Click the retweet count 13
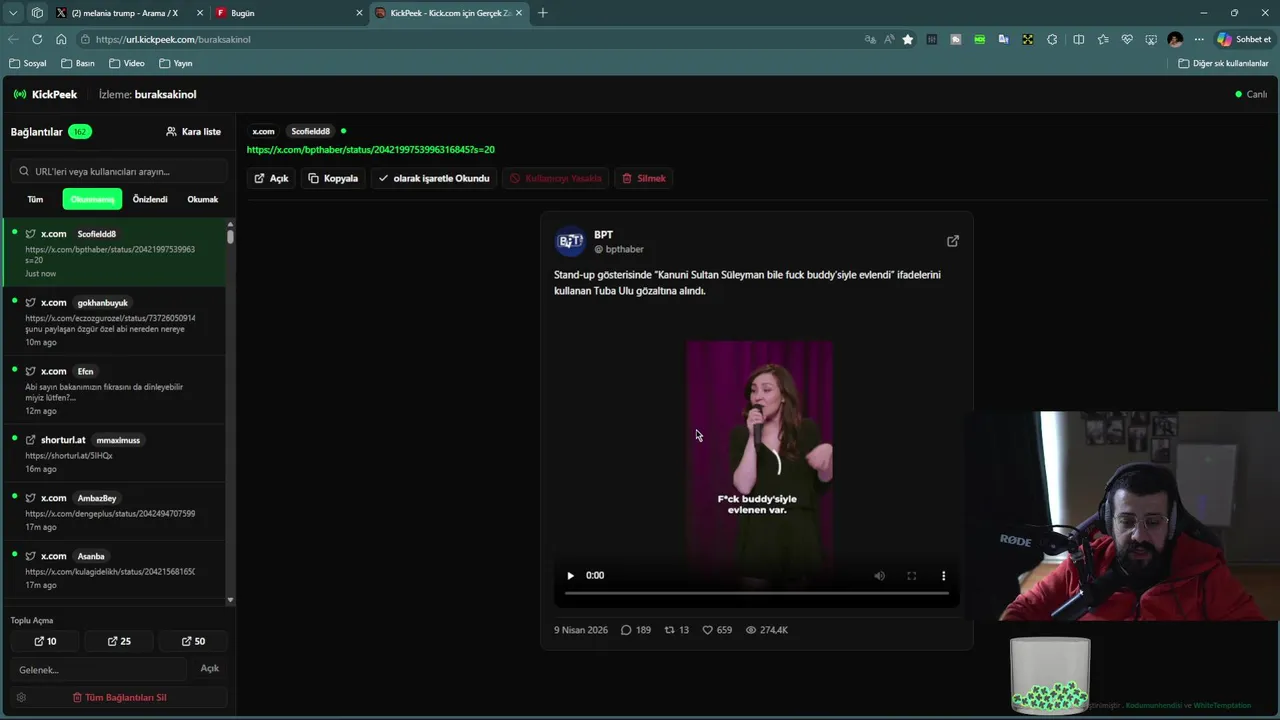 (677, 630)
